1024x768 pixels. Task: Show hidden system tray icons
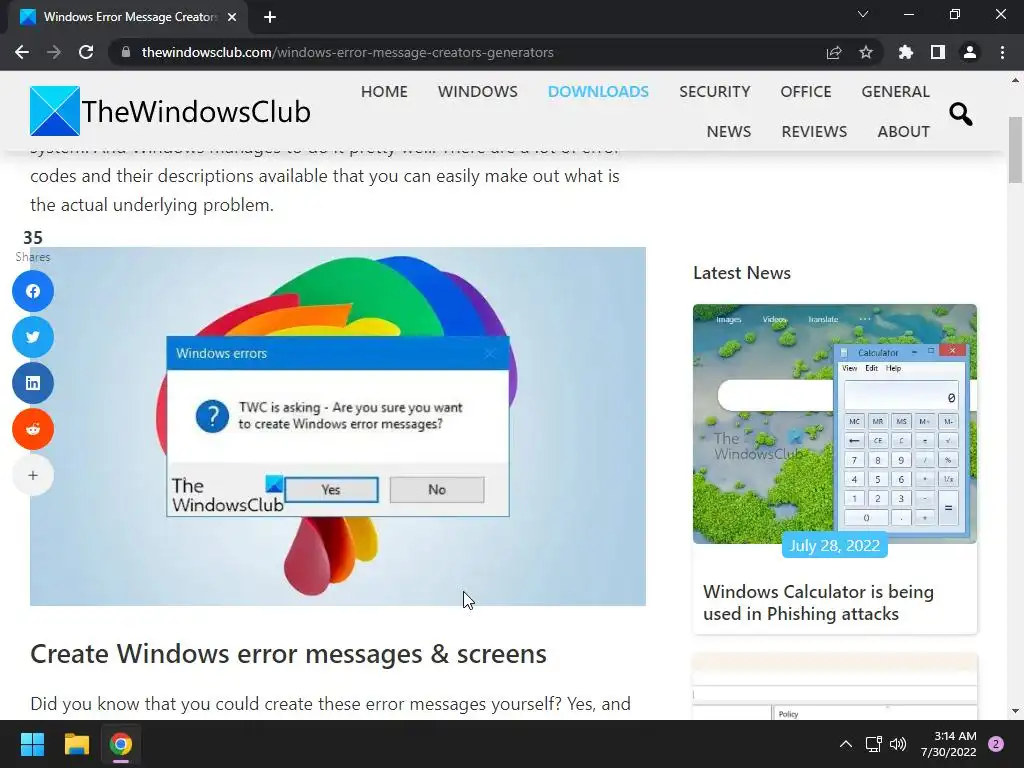coord(845,744)
